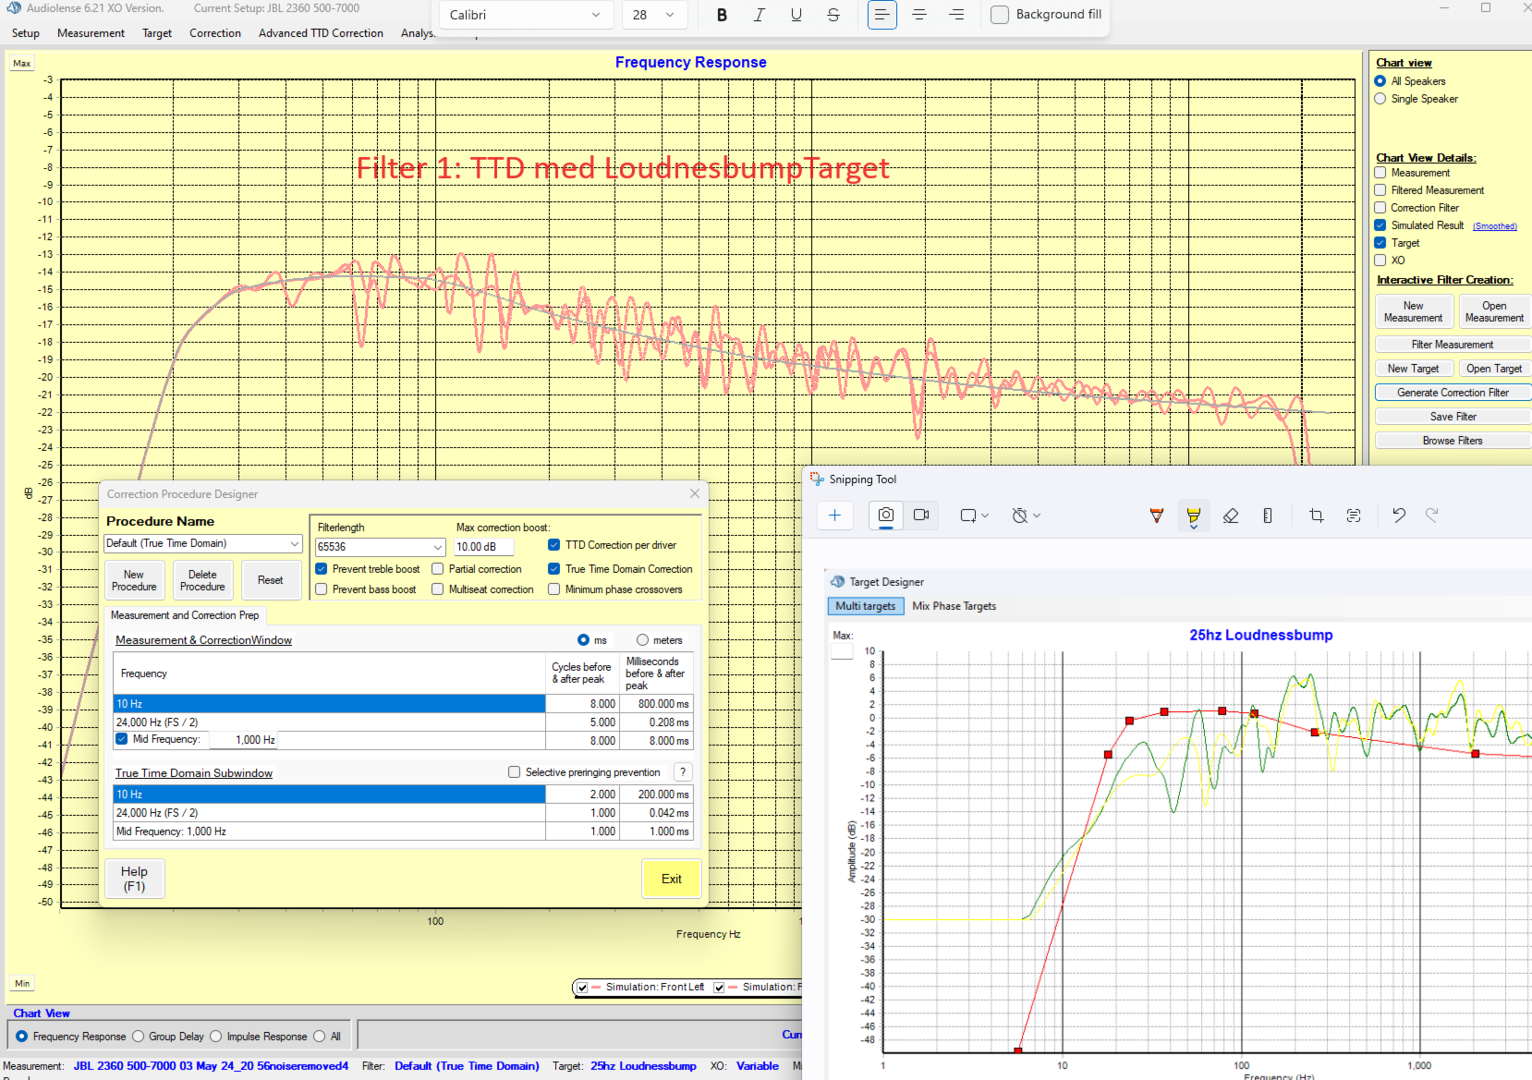Switch to video record mode
Viewport: 1532px width, 1080px height.
(921, 515)
